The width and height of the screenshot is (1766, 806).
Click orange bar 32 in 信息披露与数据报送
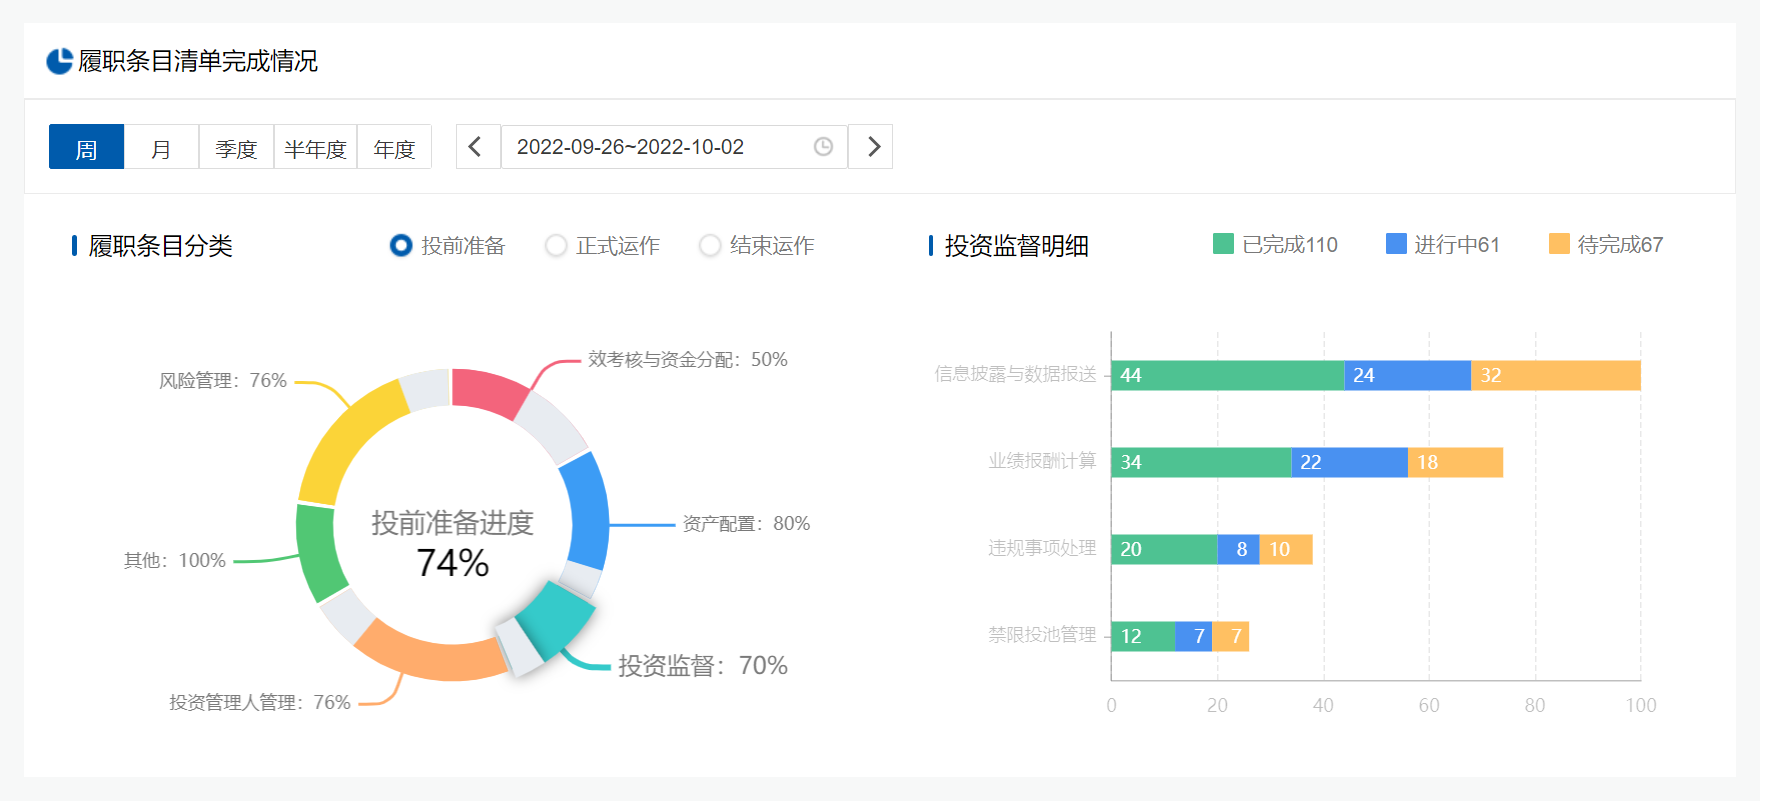coord(1556,375)
